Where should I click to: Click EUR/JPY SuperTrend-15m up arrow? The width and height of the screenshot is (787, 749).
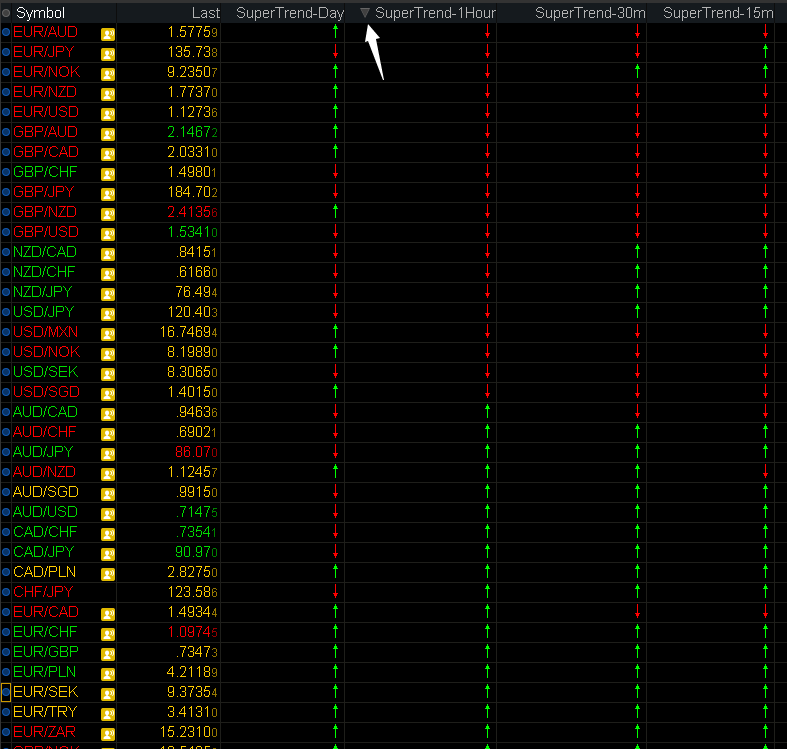pyautogui.click(x=765, y=52)
